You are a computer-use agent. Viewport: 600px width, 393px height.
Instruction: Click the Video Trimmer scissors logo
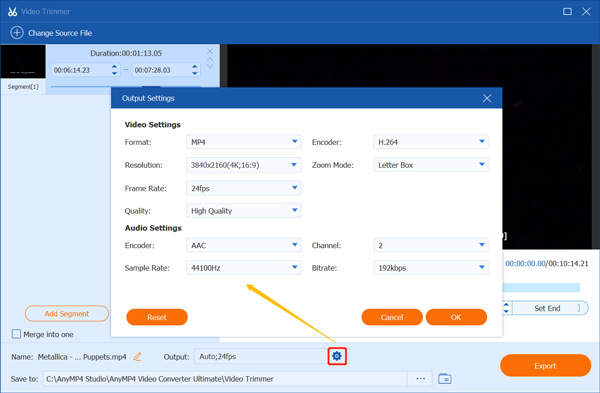(x=12, y=11)
